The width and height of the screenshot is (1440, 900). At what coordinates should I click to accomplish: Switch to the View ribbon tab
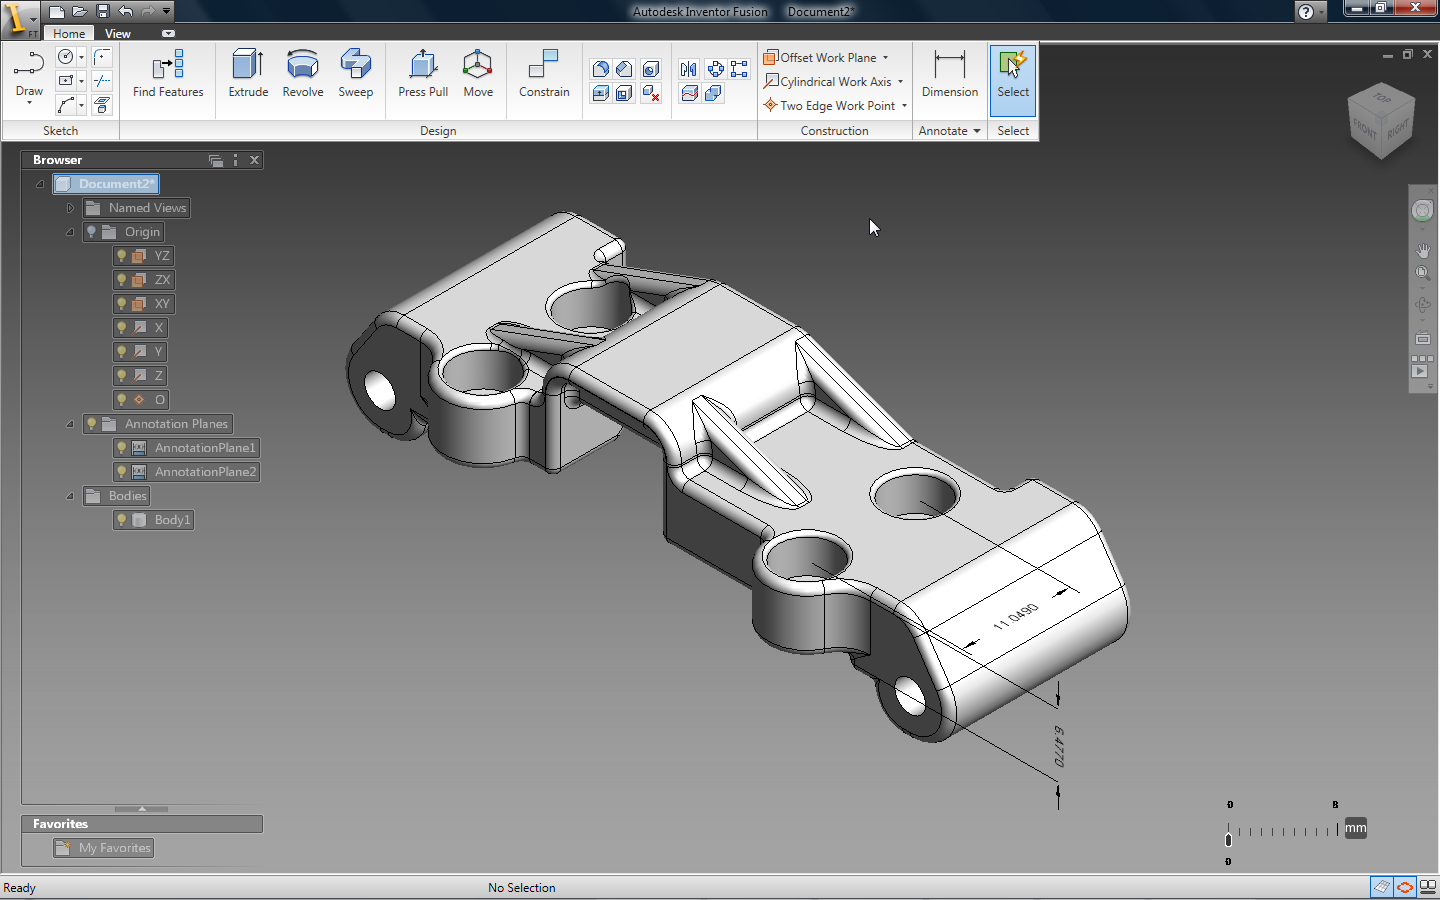click(x=118, y=34)
